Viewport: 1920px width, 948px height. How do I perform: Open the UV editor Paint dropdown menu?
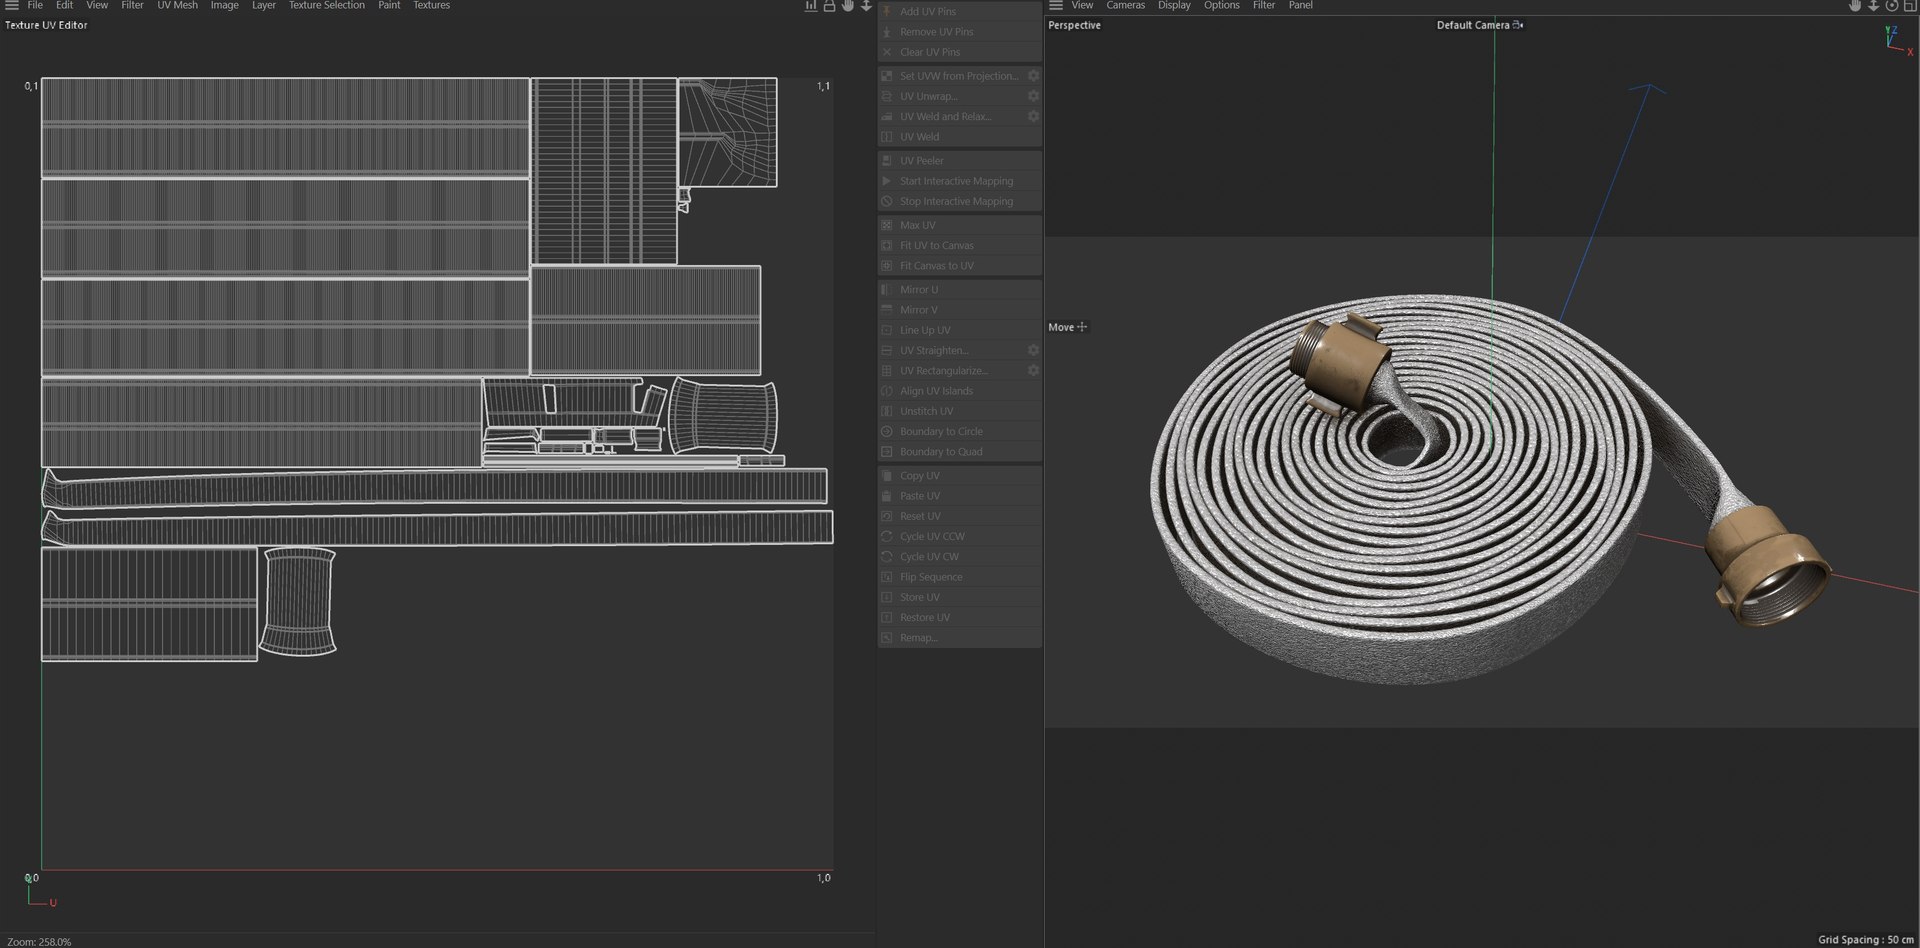[x=389, y=5]
